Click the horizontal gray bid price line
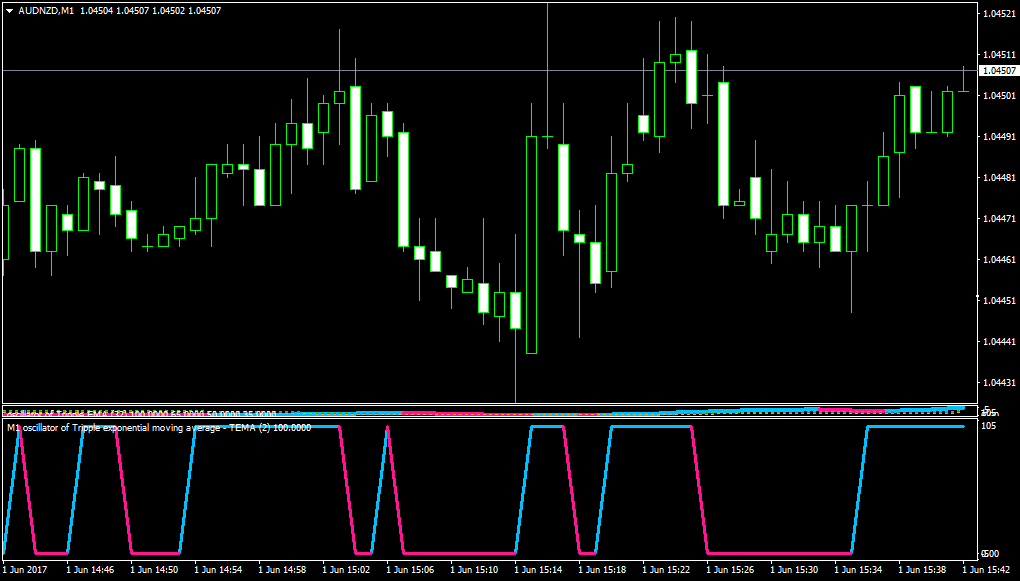Screen dimensions: 1020x581 [489, 70]
